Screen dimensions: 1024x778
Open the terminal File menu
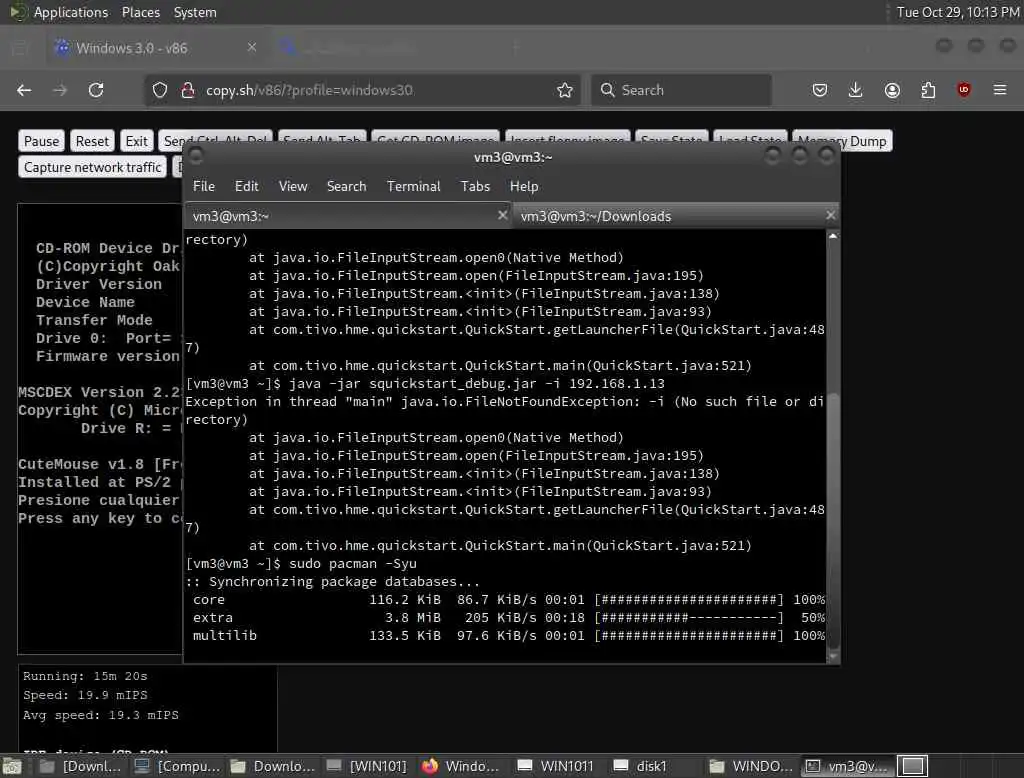coord(204,186)
